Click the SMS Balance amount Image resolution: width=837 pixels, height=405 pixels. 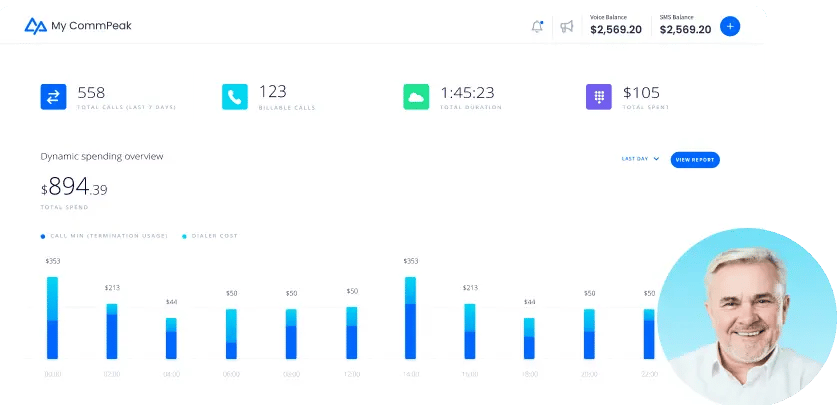pos(685,30)
